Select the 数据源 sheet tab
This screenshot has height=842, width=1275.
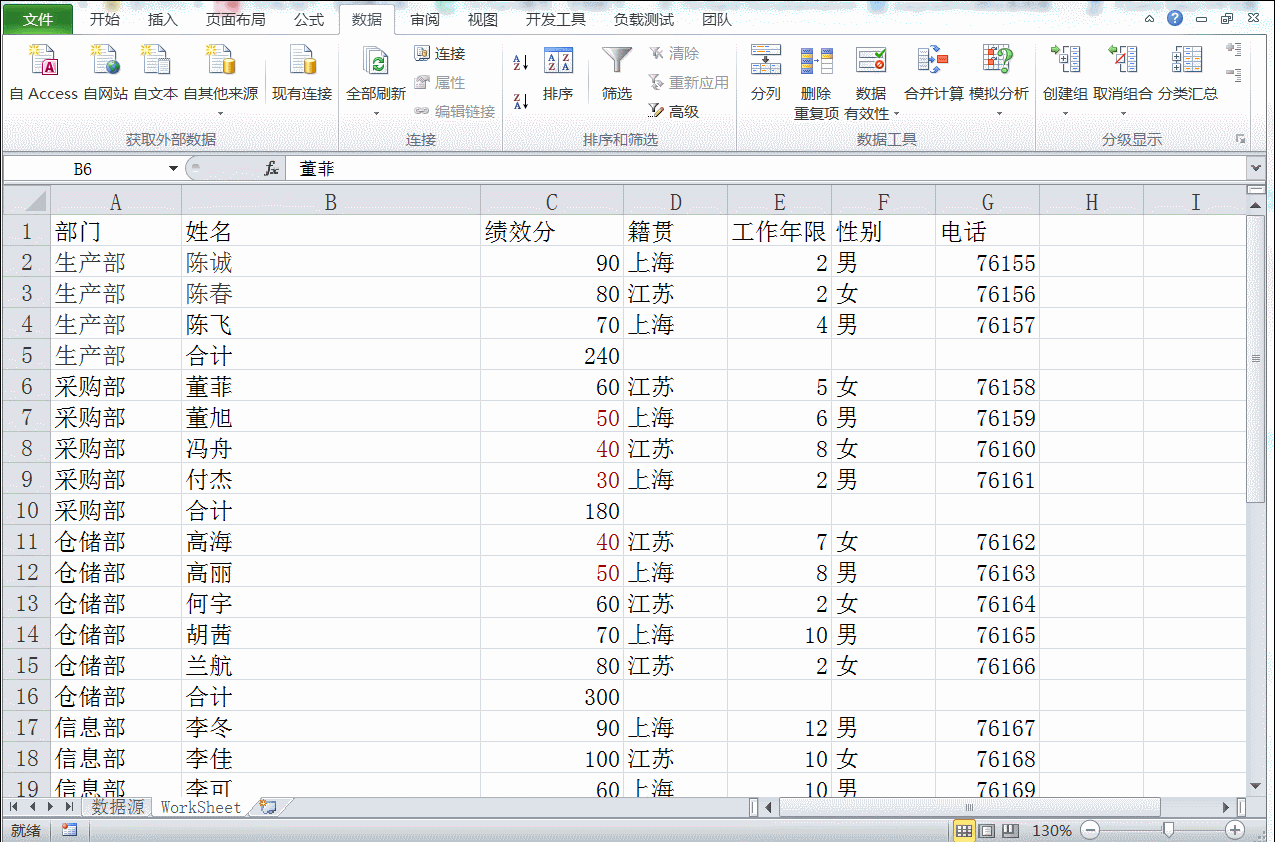pos(117,806)
